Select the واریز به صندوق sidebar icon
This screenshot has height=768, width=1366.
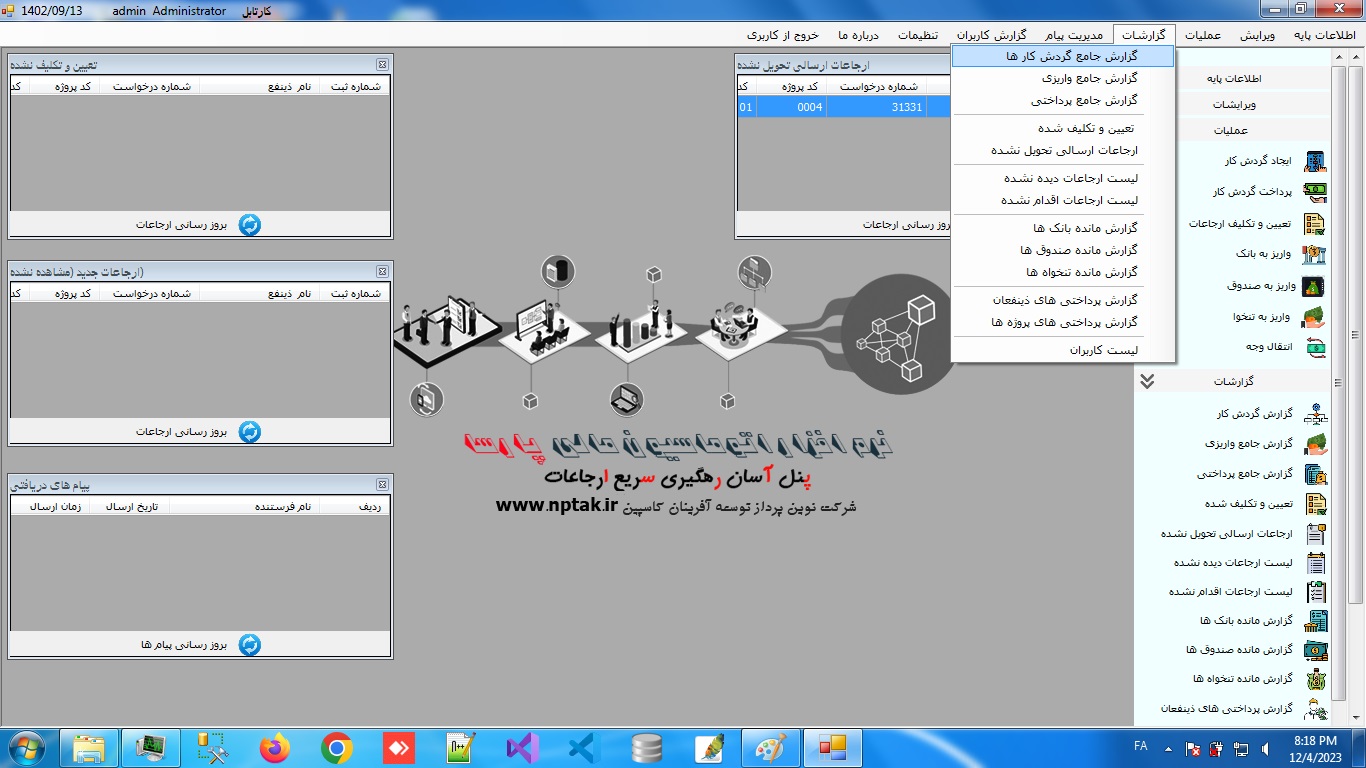[1315, 286]
